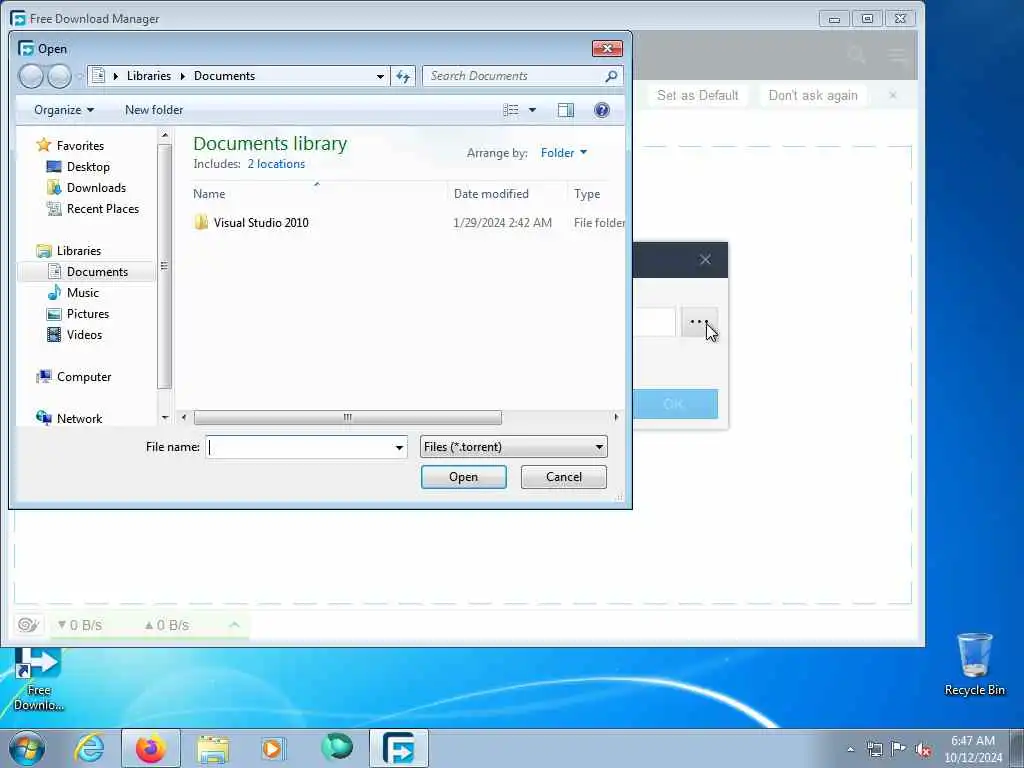Open Windows Explorer from the taskbar
Screen dimensions: 1024x768
213,748
